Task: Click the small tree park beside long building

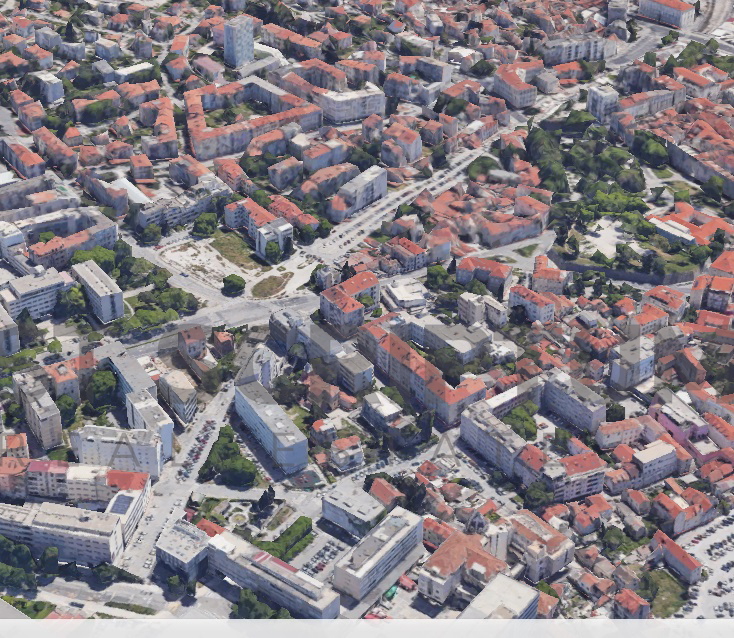Action: point(227,458)
